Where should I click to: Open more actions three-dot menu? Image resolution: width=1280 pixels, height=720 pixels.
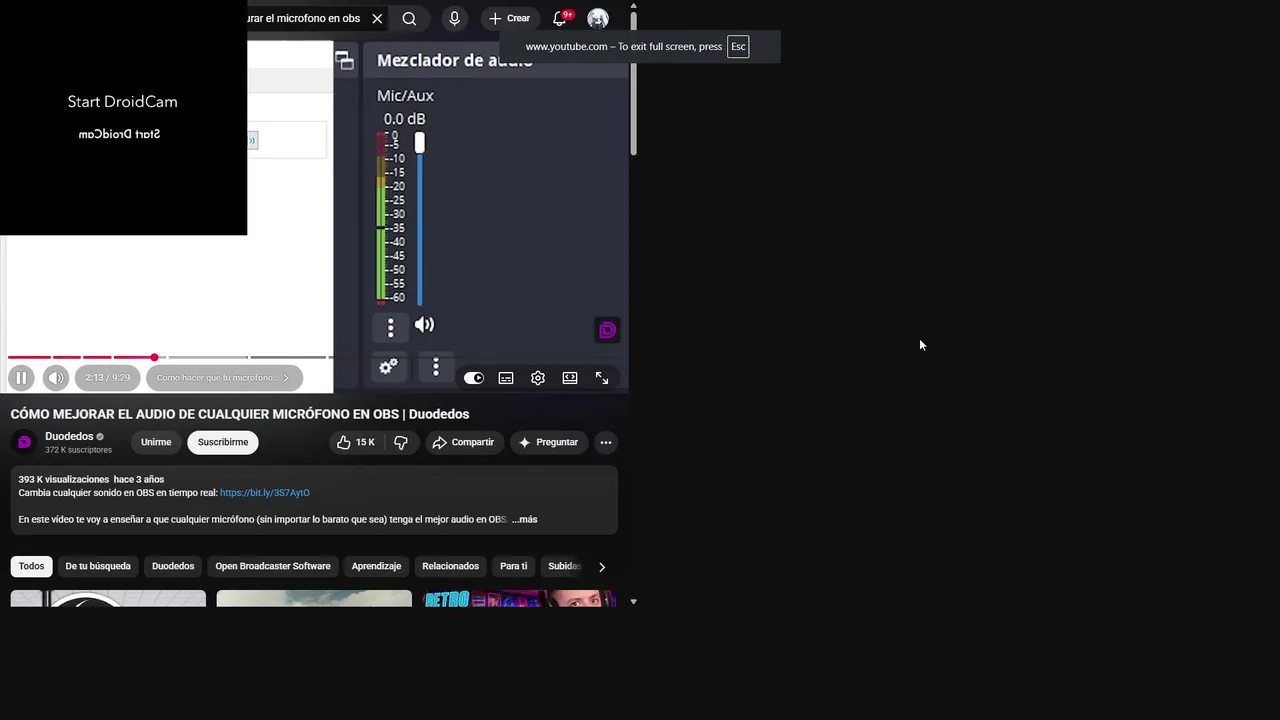pyautogui.click(x=606, y=442)
